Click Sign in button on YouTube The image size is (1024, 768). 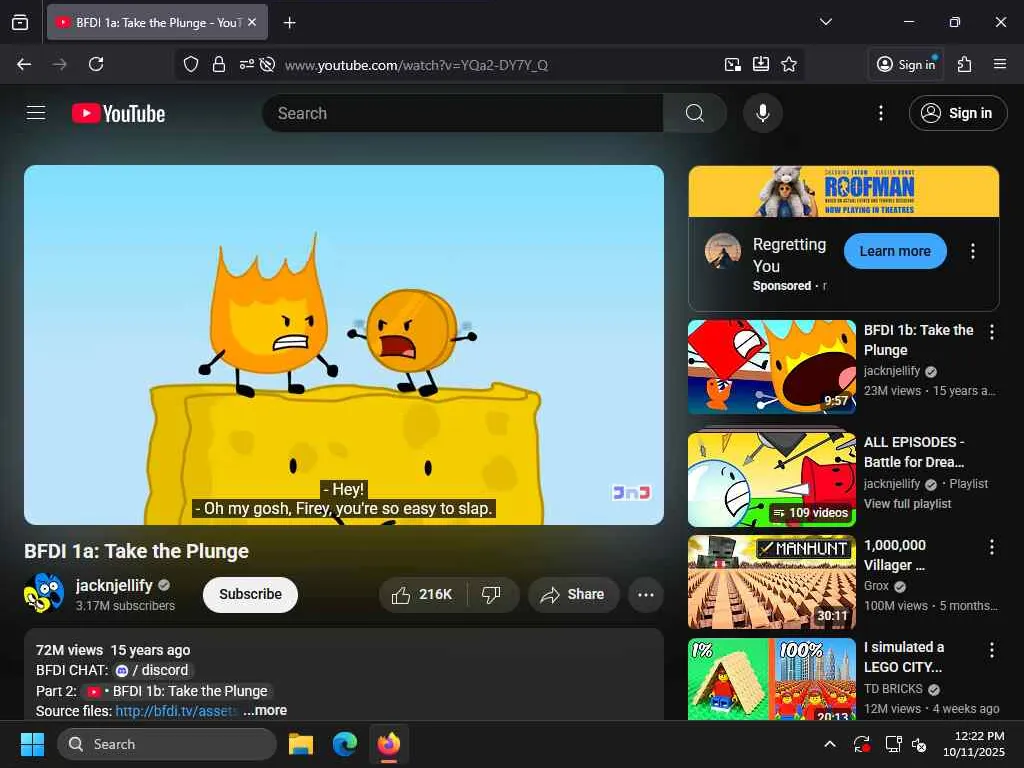(957, 113)
